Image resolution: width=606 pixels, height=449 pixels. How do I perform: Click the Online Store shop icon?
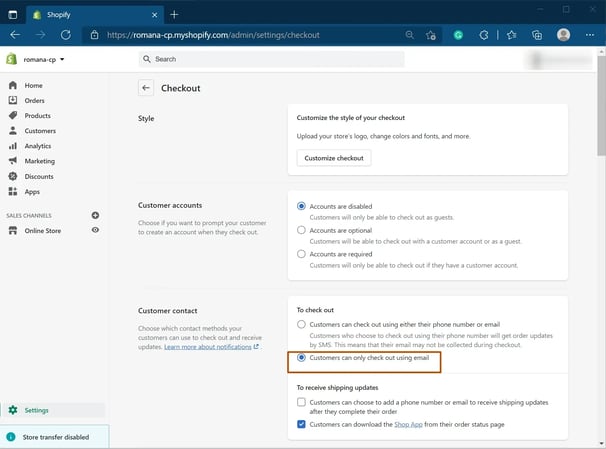coord(13,231)
